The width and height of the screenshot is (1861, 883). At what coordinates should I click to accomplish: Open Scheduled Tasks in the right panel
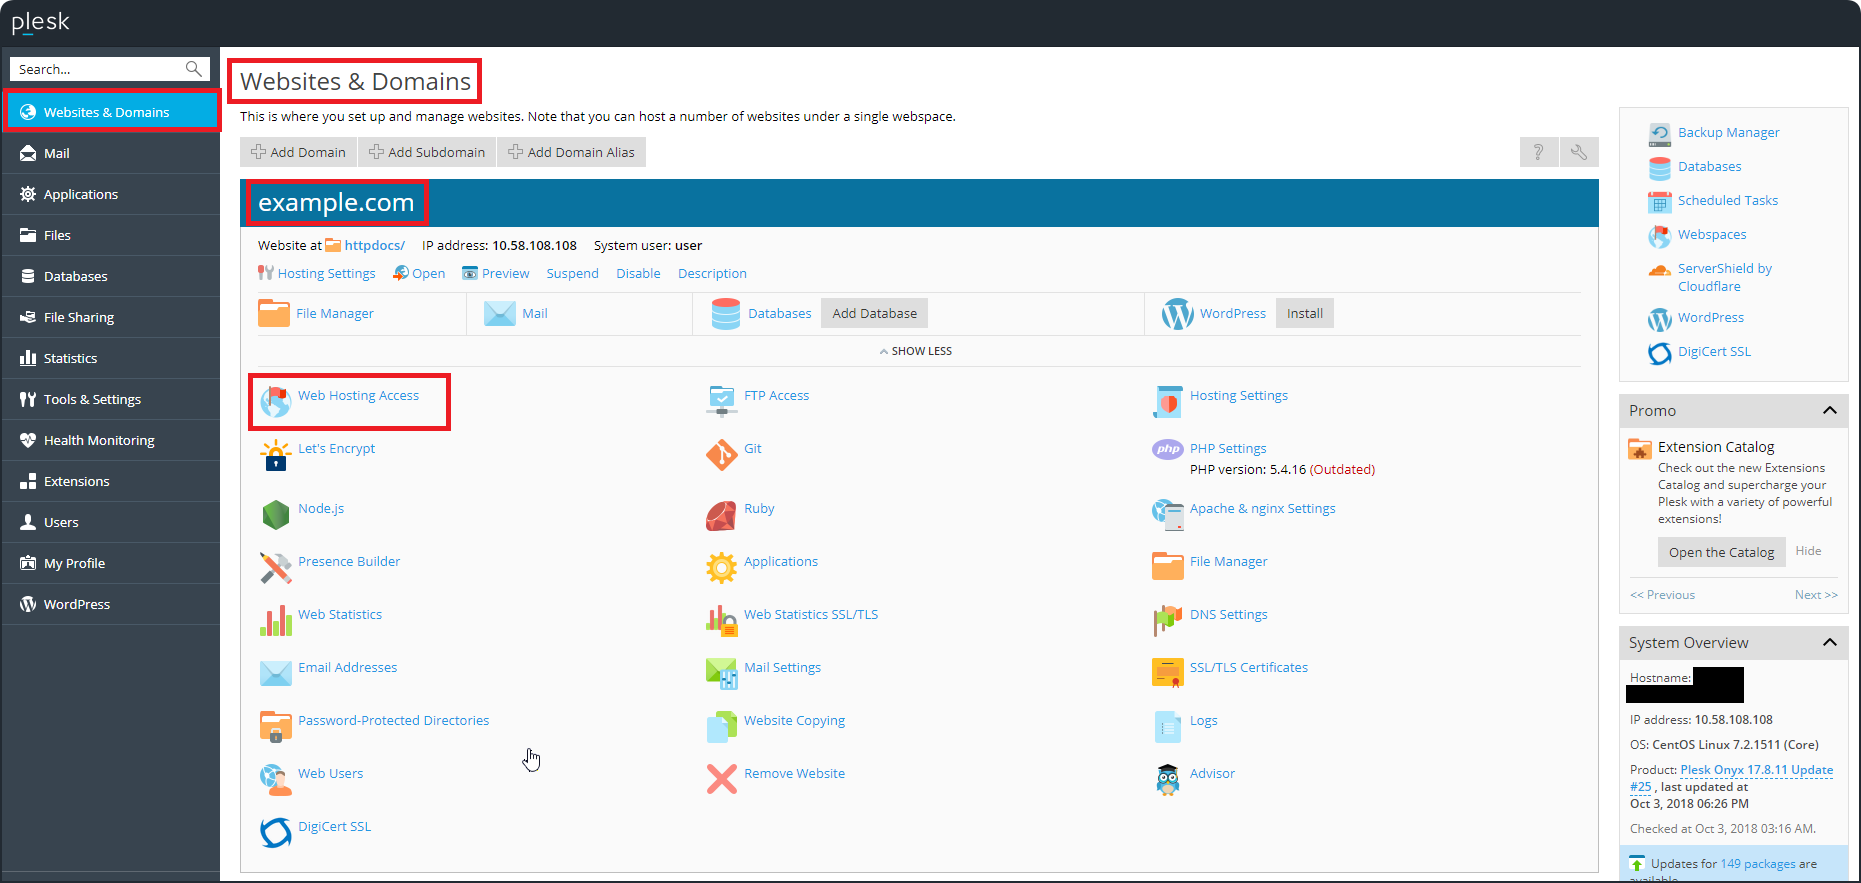[x=1728, y=200]
